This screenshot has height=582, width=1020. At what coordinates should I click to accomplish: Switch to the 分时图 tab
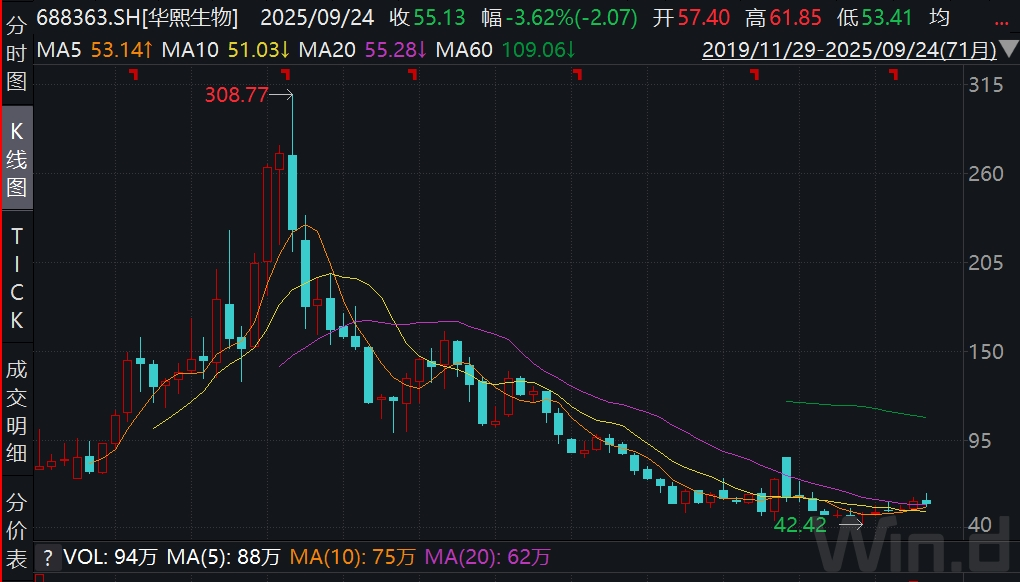pyautogui.click(x=16, y=53)
